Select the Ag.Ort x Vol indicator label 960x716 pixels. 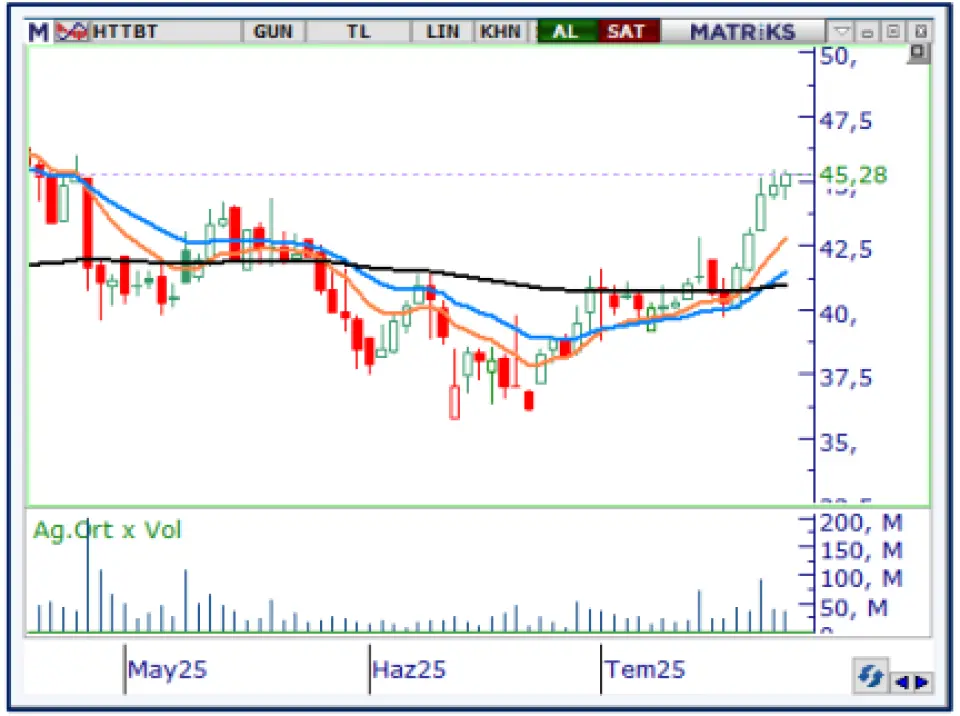(x=107, y=530)
